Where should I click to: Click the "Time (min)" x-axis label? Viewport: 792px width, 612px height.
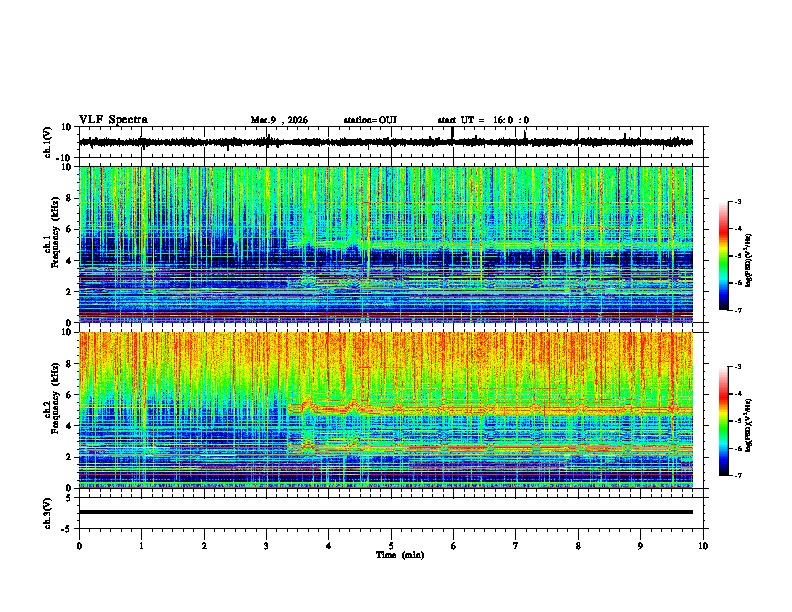pyautogui.click(x=400, y=555)
